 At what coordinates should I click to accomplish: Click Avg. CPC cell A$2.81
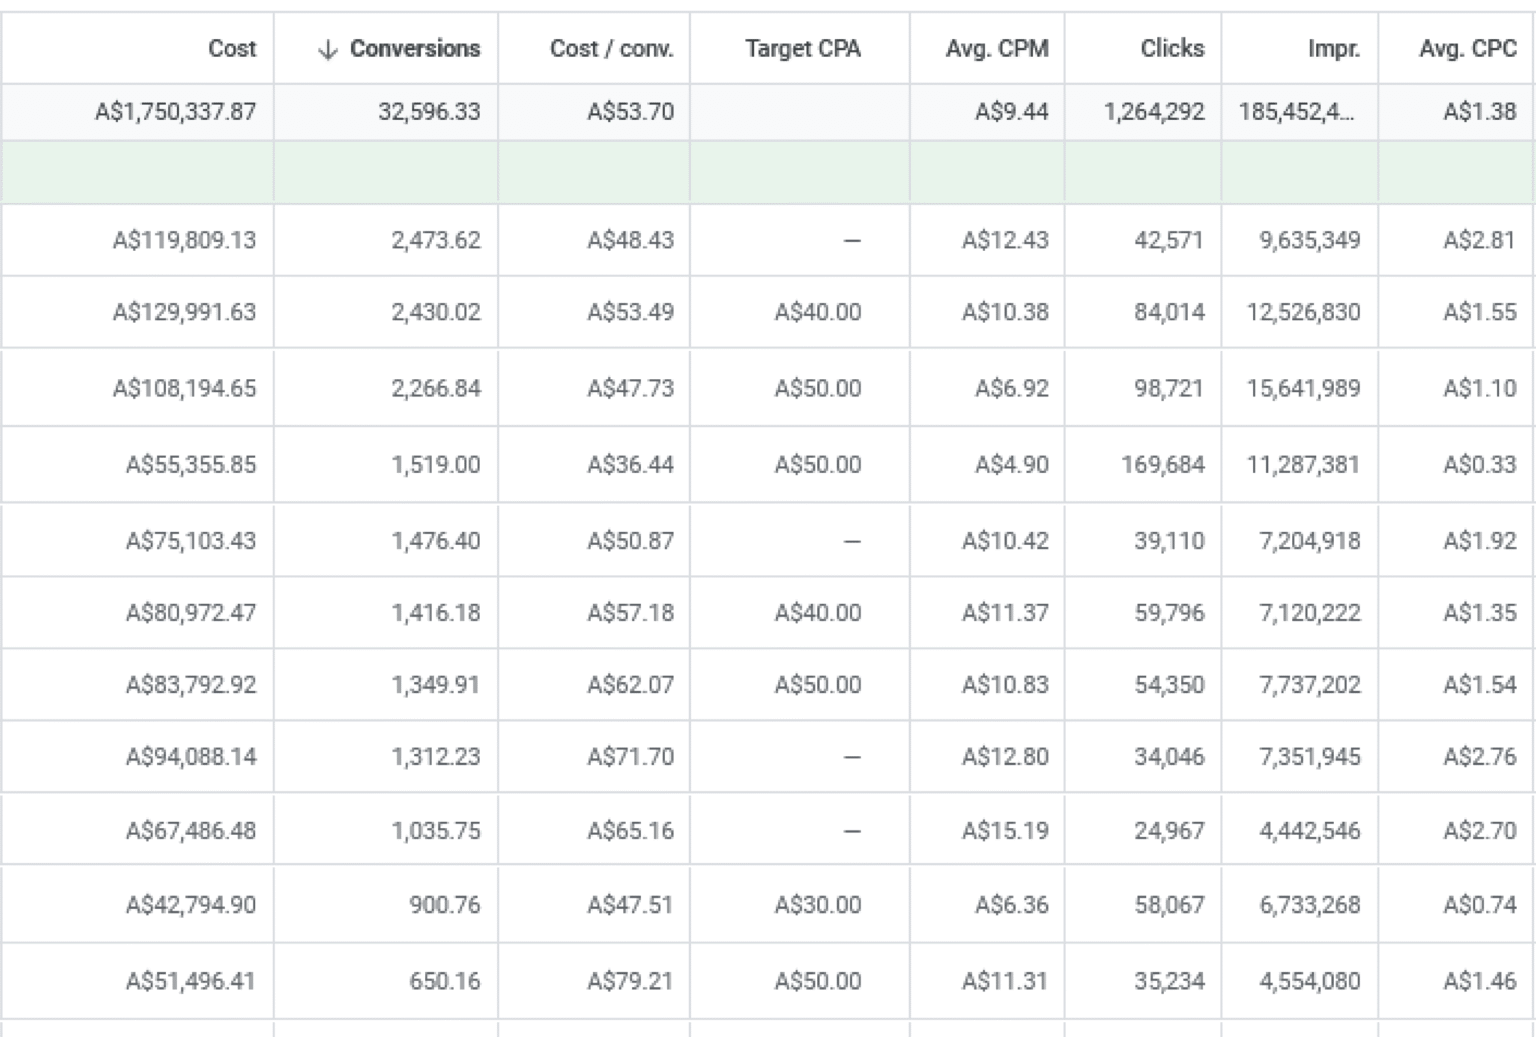coord(1479,241)
